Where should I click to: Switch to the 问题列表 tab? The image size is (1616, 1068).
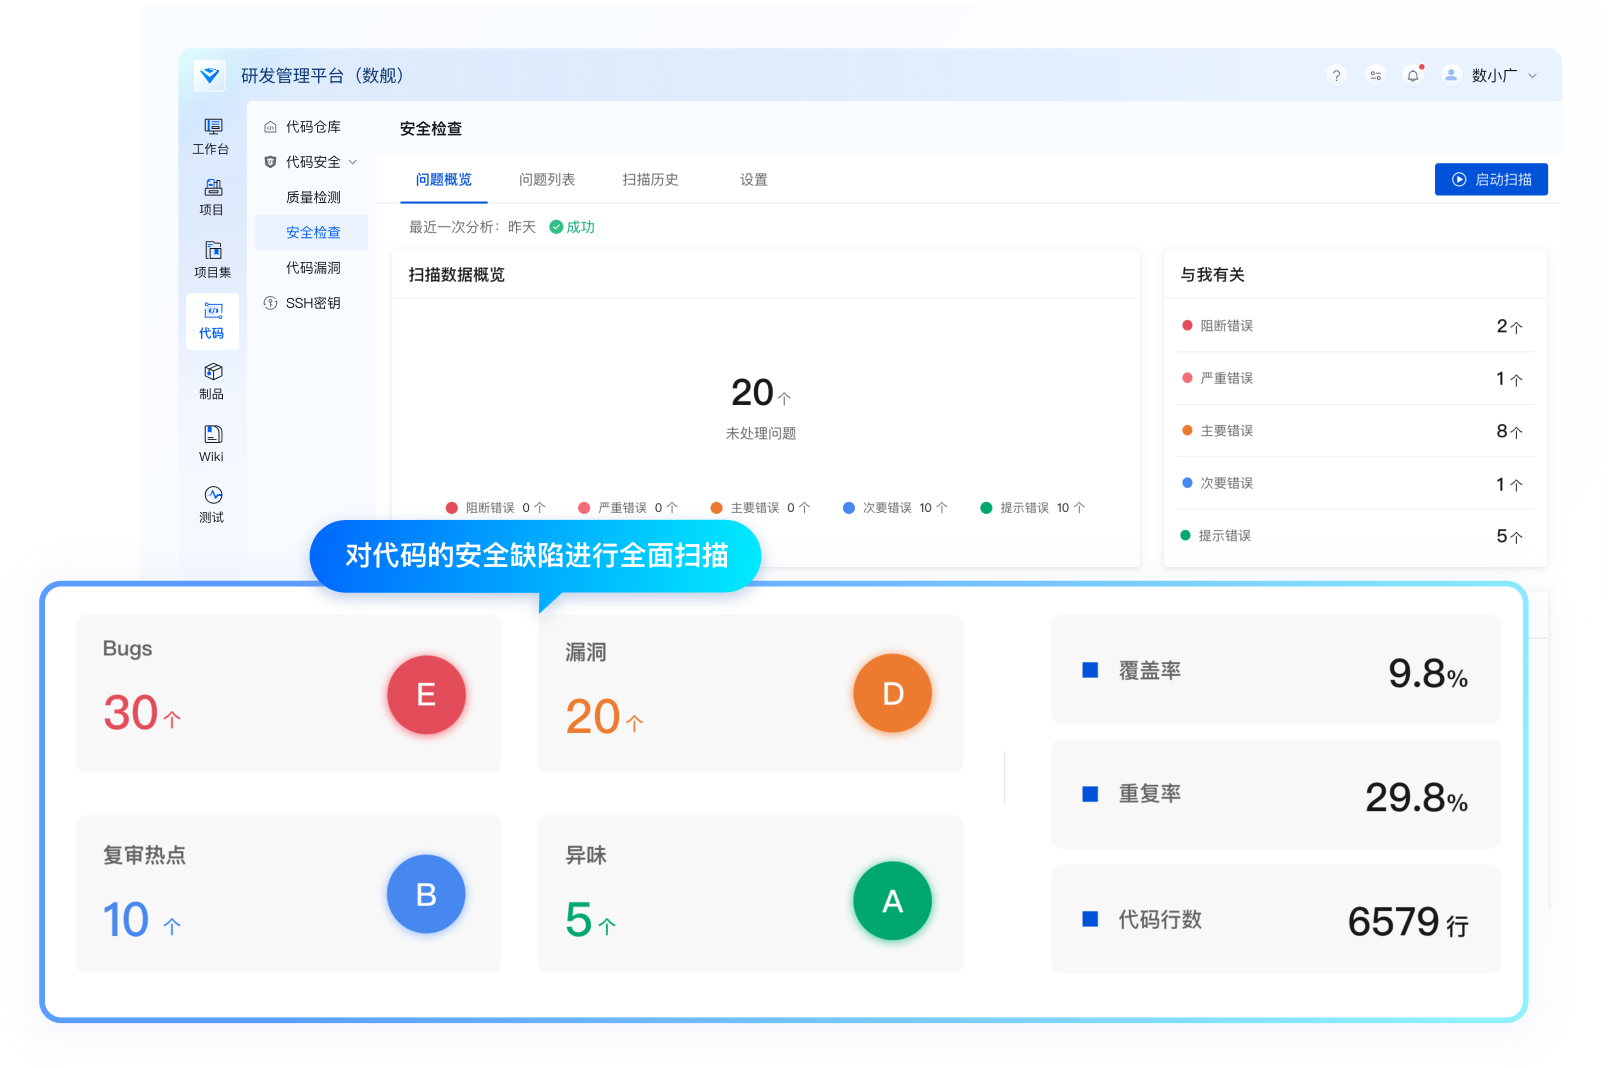tap(546, 180)
